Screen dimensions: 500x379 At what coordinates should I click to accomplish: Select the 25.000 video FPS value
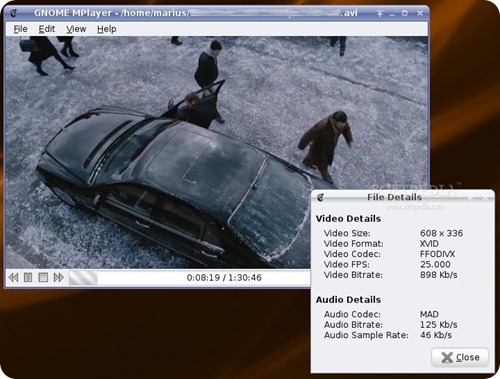point(435,264)
